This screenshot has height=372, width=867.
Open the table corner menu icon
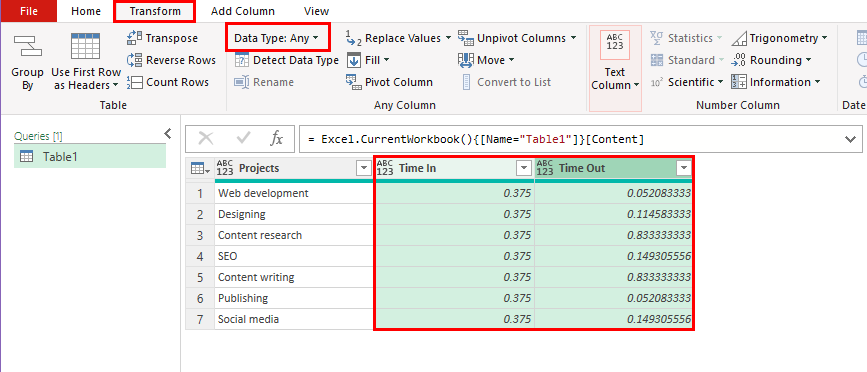(x=199, y=169)
